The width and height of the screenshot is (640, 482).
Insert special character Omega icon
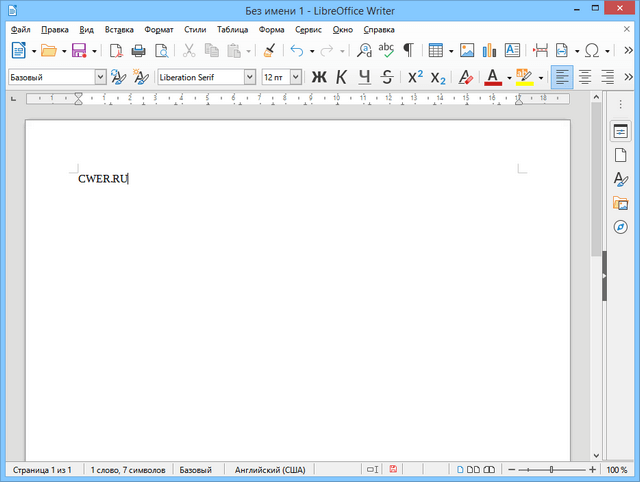pyautogui.click(x=592, y=51)
